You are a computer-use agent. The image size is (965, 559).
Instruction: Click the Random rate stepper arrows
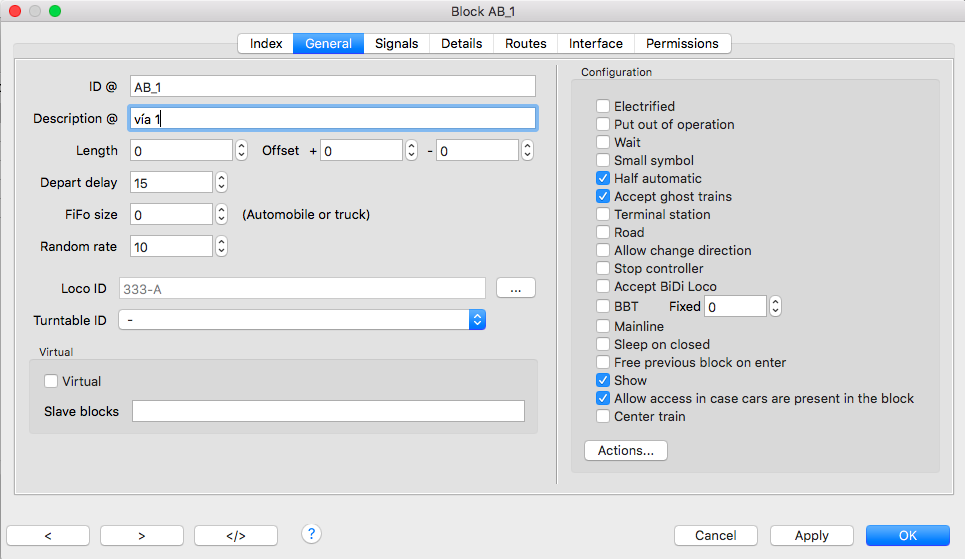click(221, 246)
